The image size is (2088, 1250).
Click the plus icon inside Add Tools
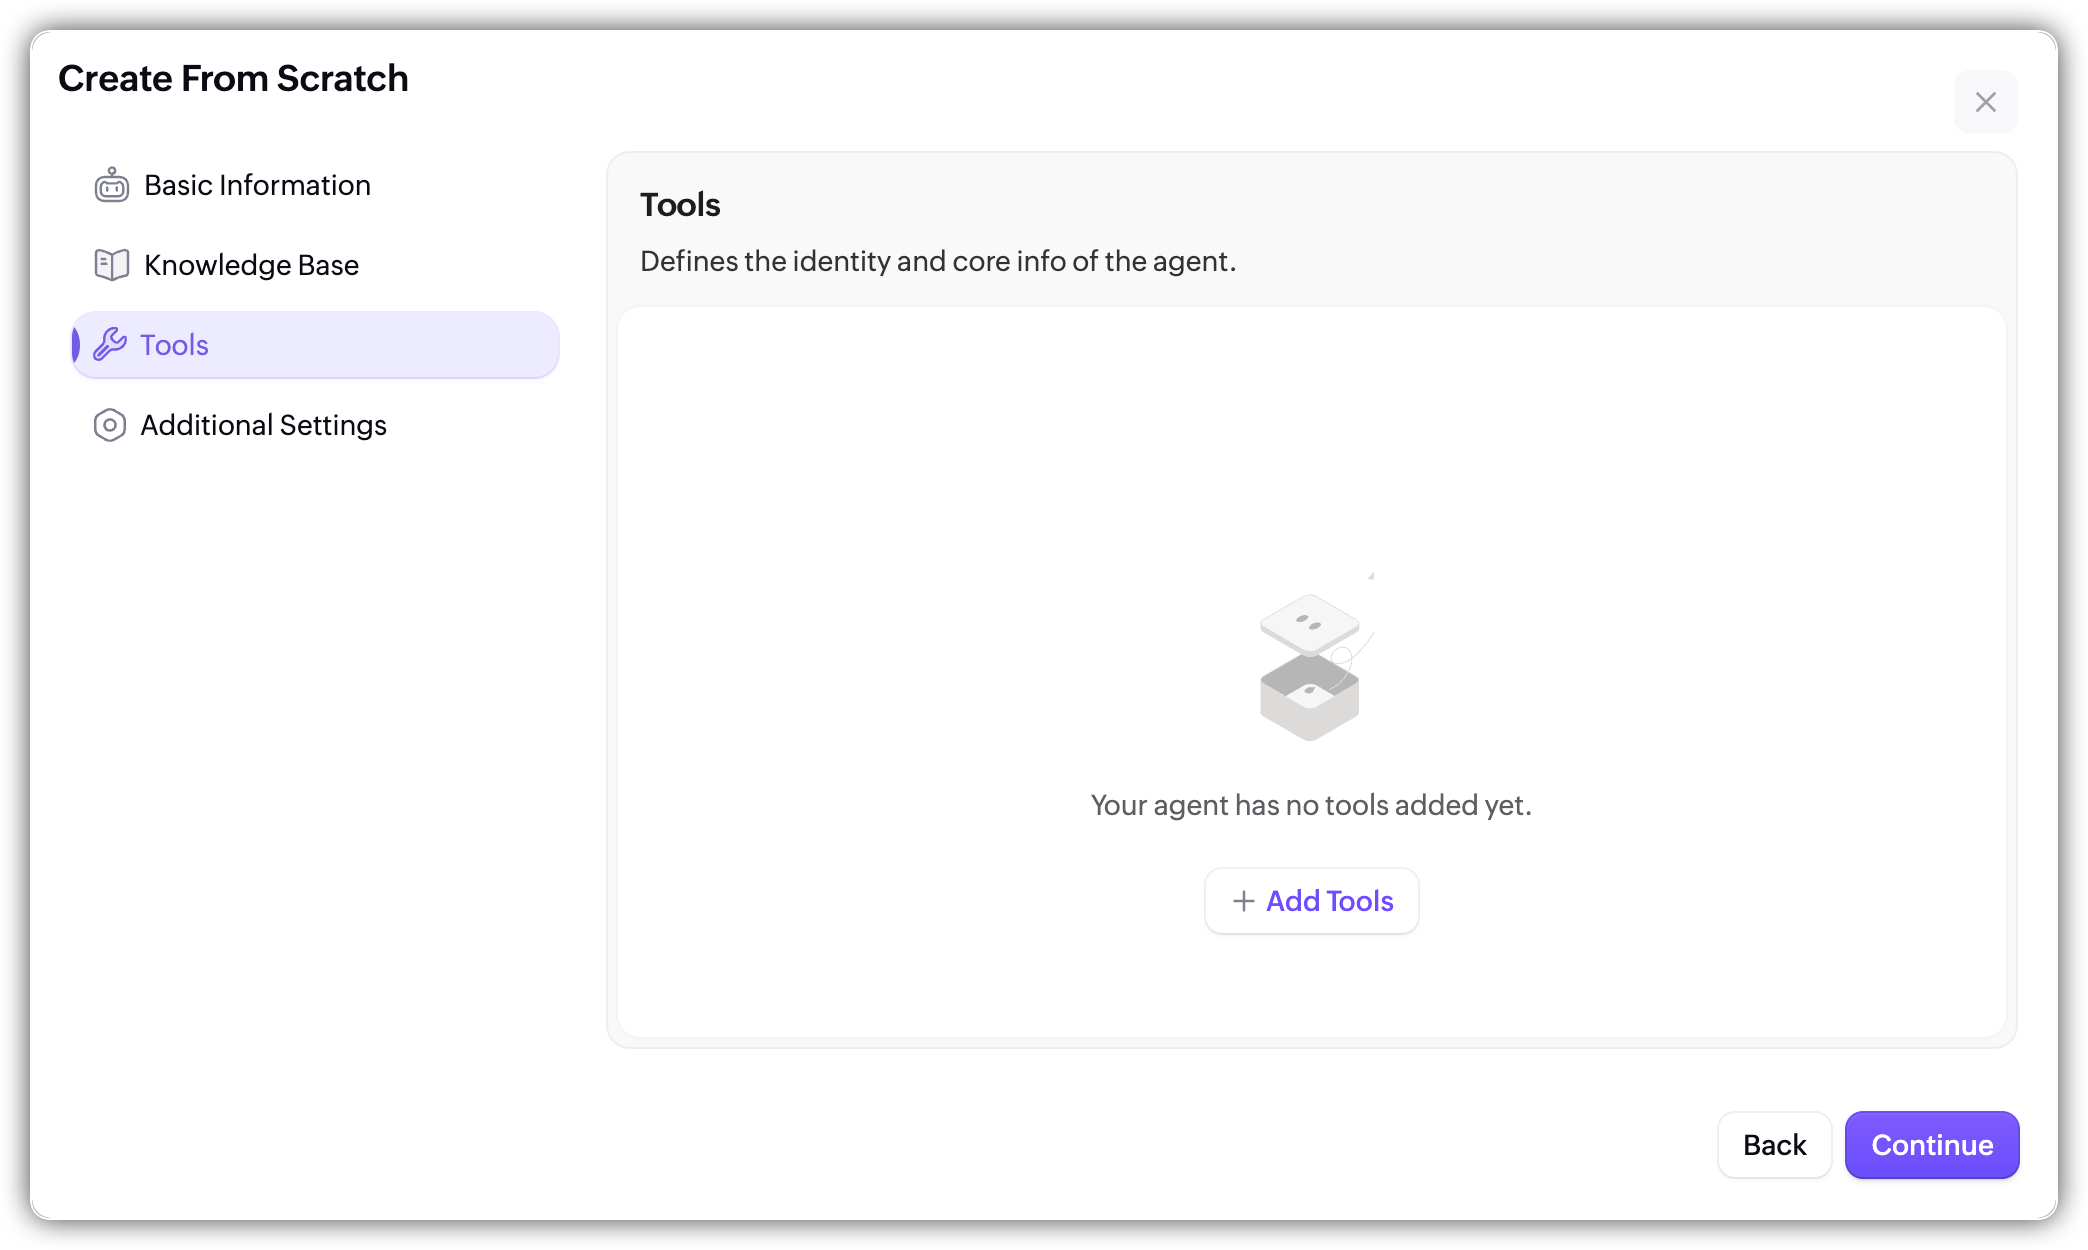(1243, 901)
